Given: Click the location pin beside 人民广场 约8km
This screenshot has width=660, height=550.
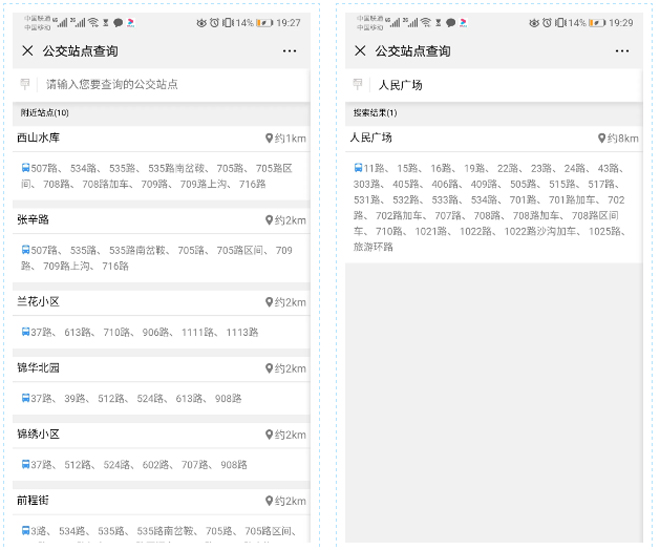Looking at the screenshot, I should [602, 138].
